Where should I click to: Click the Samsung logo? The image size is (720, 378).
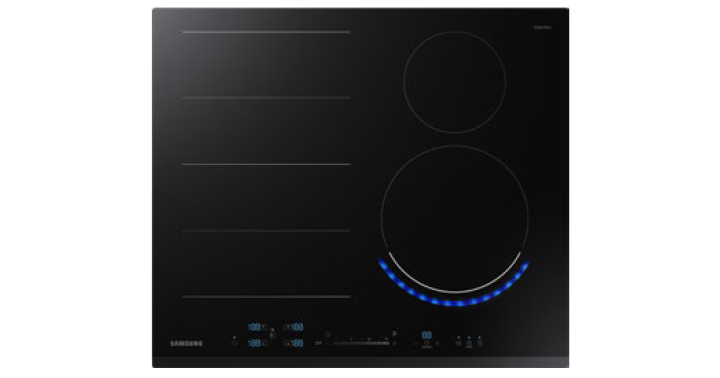click(186, 344)
